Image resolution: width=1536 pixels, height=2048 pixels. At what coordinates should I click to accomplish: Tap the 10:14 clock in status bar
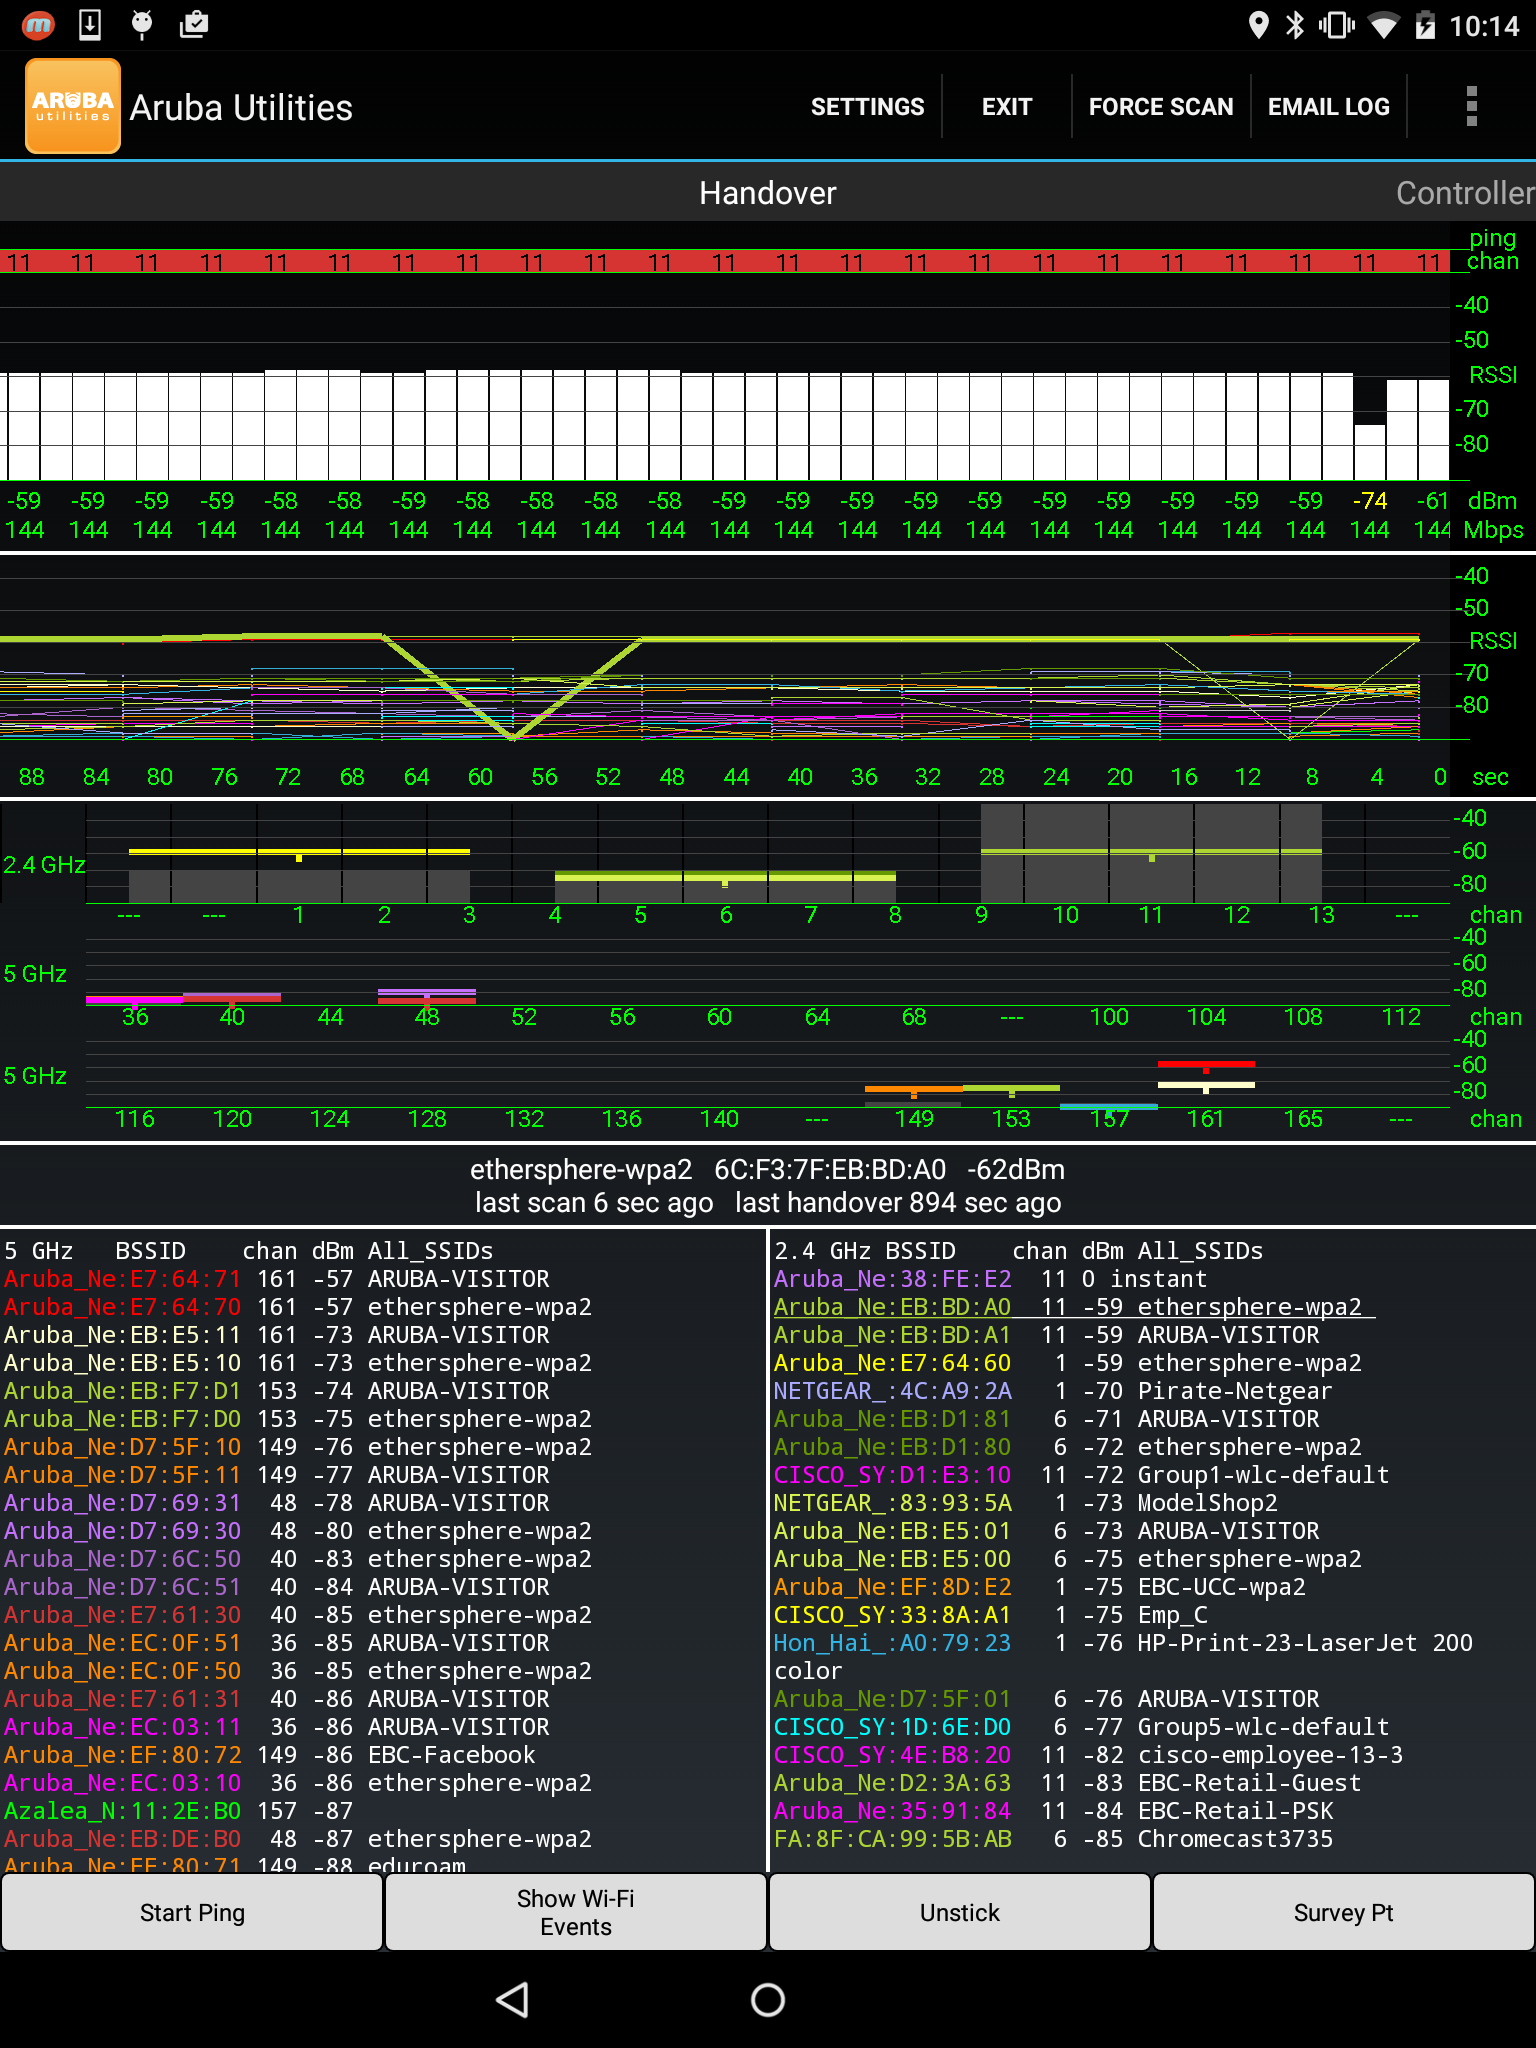(x=1484, y=26)
